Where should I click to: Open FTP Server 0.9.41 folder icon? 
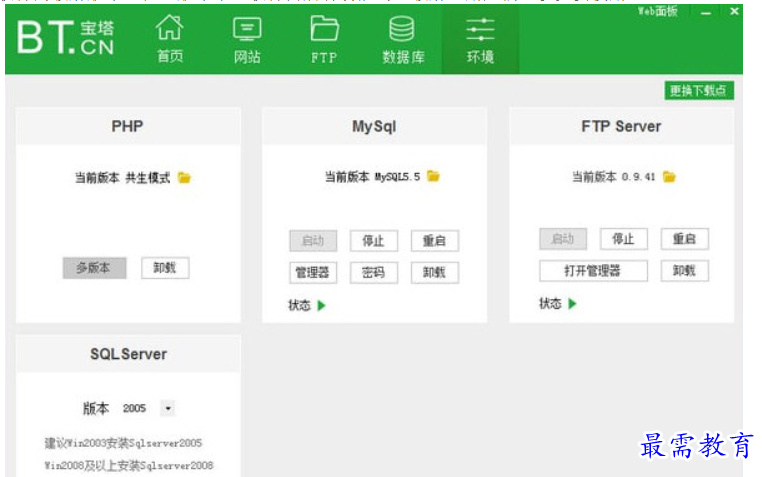pyautogui.click(x=669, y=176)
